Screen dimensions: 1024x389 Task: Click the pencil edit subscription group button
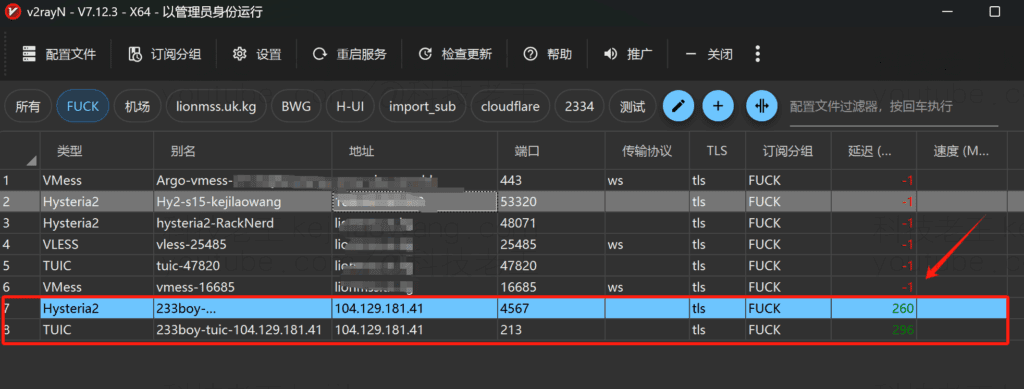click(x=679, y=106)
